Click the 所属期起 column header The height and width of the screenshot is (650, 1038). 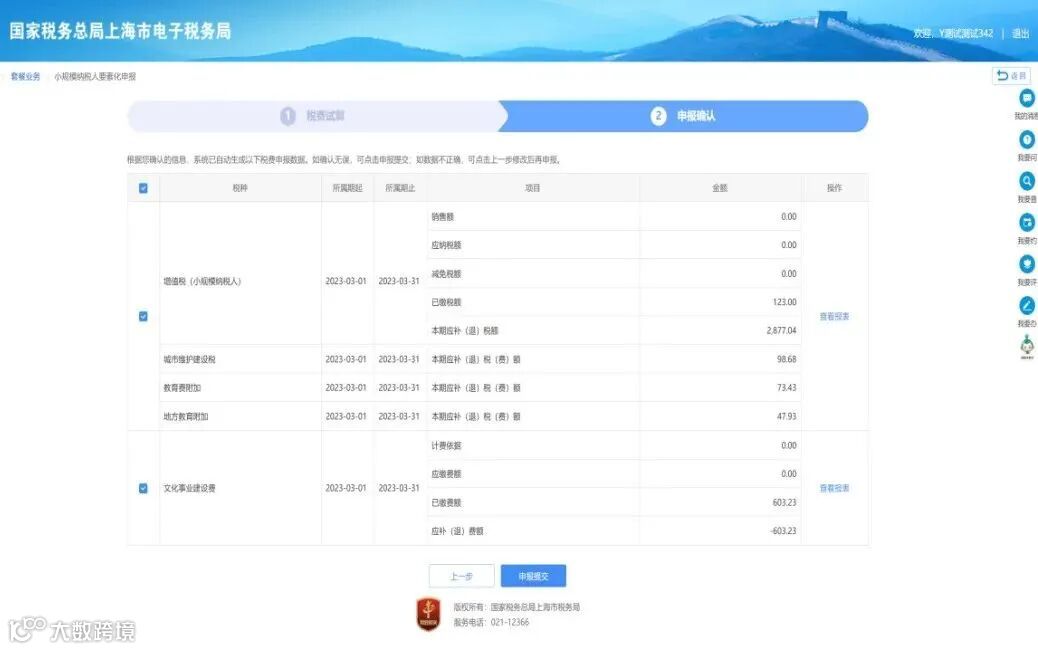(x=348, y=188)
